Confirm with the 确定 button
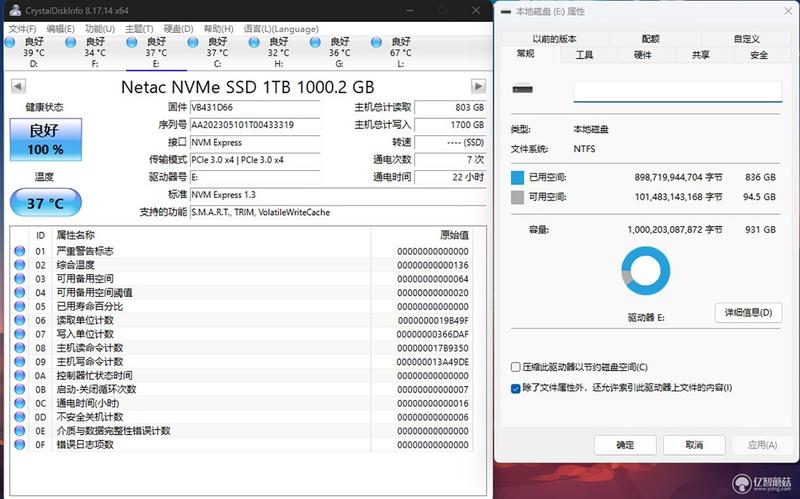This screenshot has height=499, width=800. tap(625, 445)
